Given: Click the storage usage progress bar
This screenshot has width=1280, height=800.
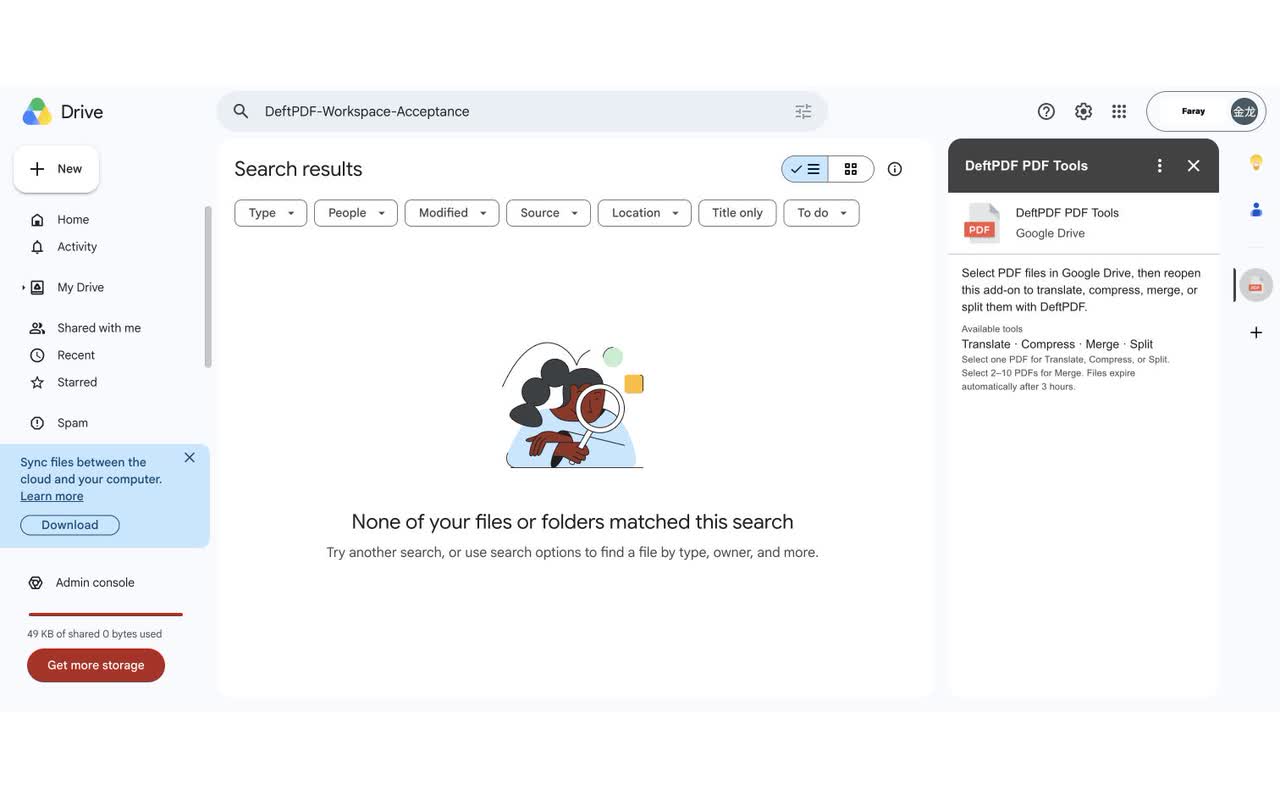Looking at the screenshot, I should (x=106, y=614).
